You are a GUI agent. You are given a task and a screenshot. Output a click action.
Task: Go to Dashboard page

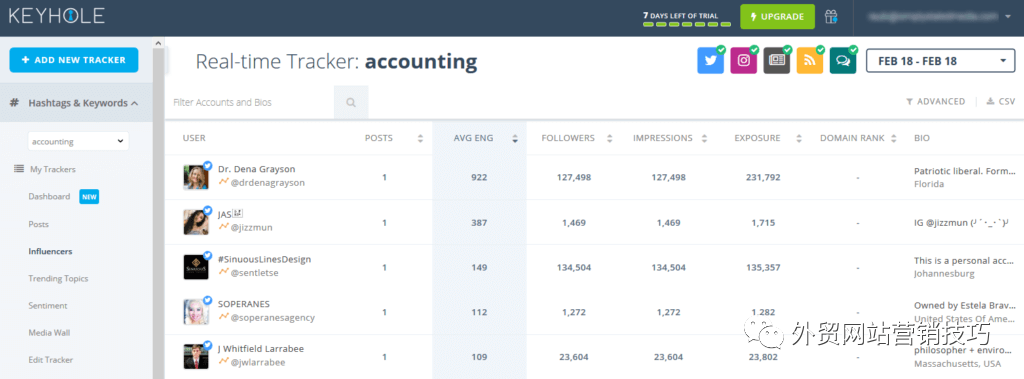coord(49,196)
